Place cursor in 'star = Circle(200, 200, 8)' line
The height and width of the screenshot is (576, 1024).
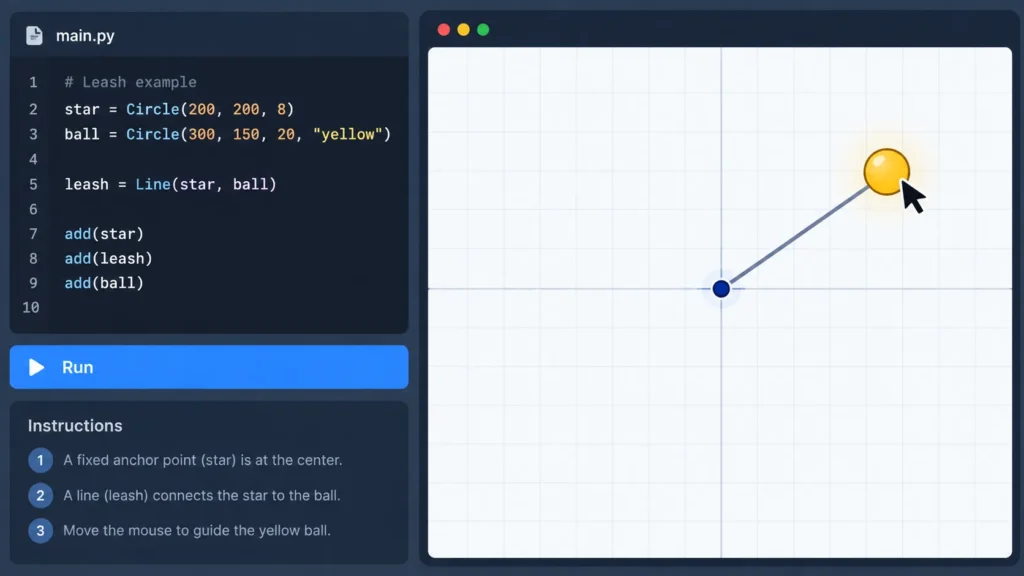click(x=179, y=109)
